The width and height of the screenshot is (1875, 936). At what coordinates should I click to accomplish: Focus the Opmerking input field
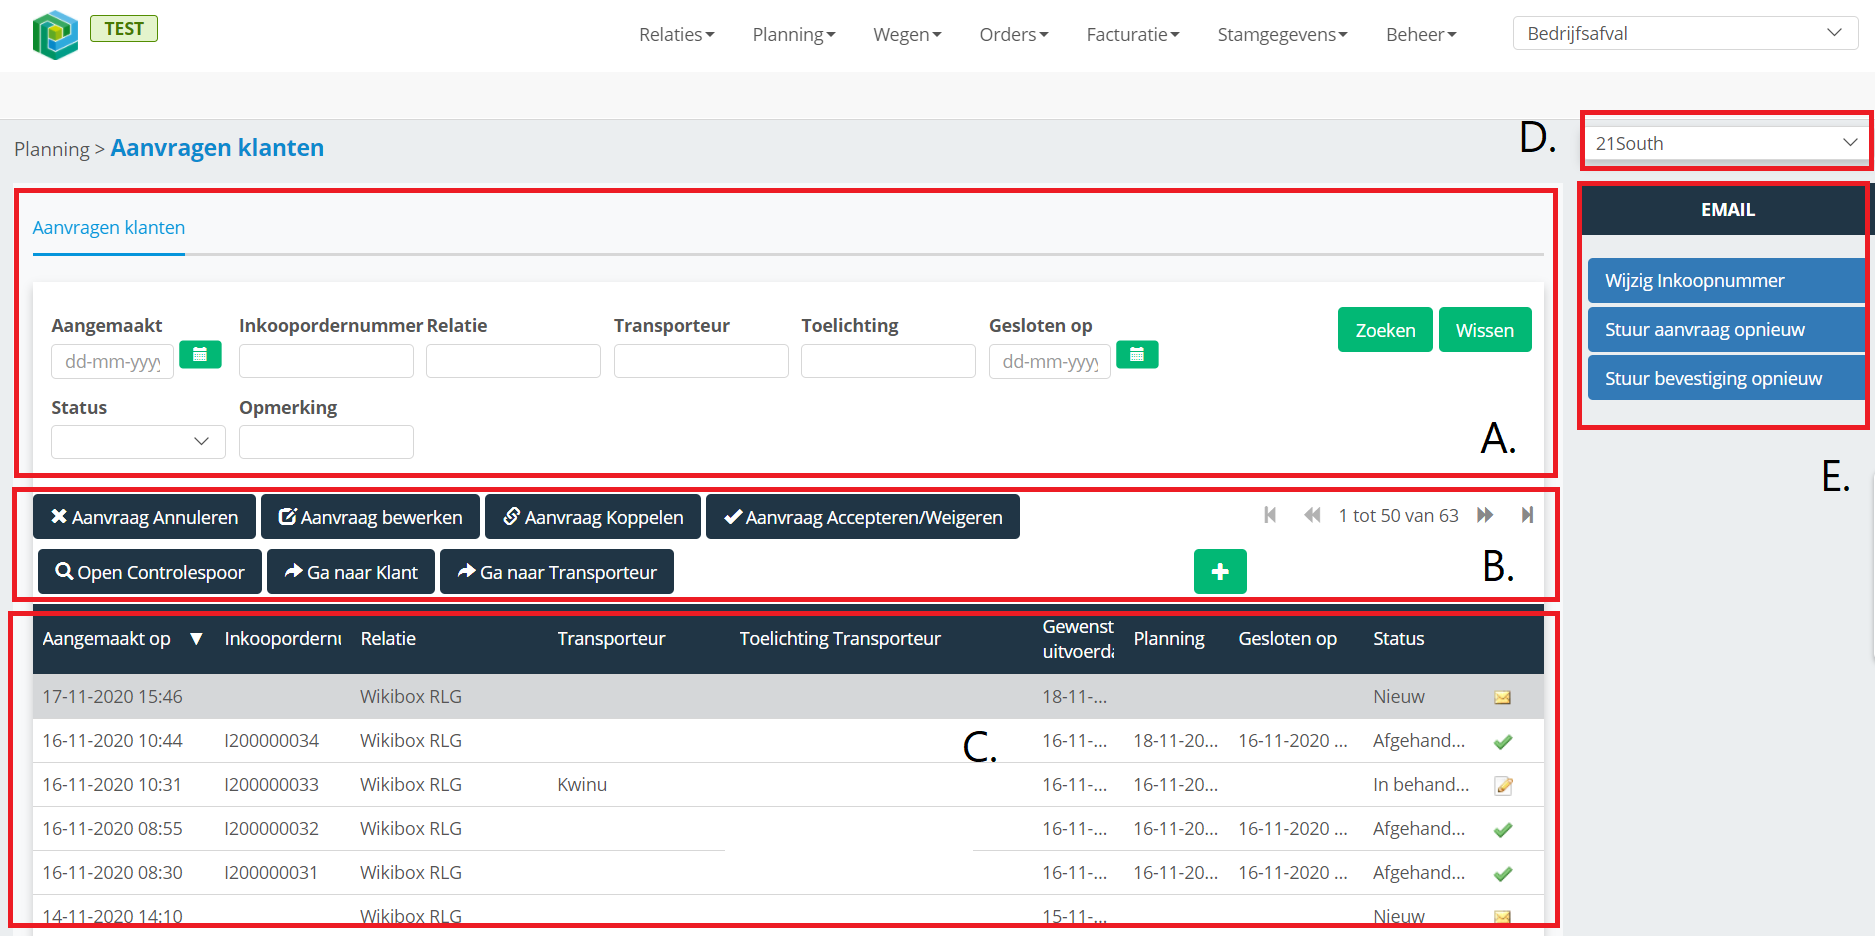point(326,442)
